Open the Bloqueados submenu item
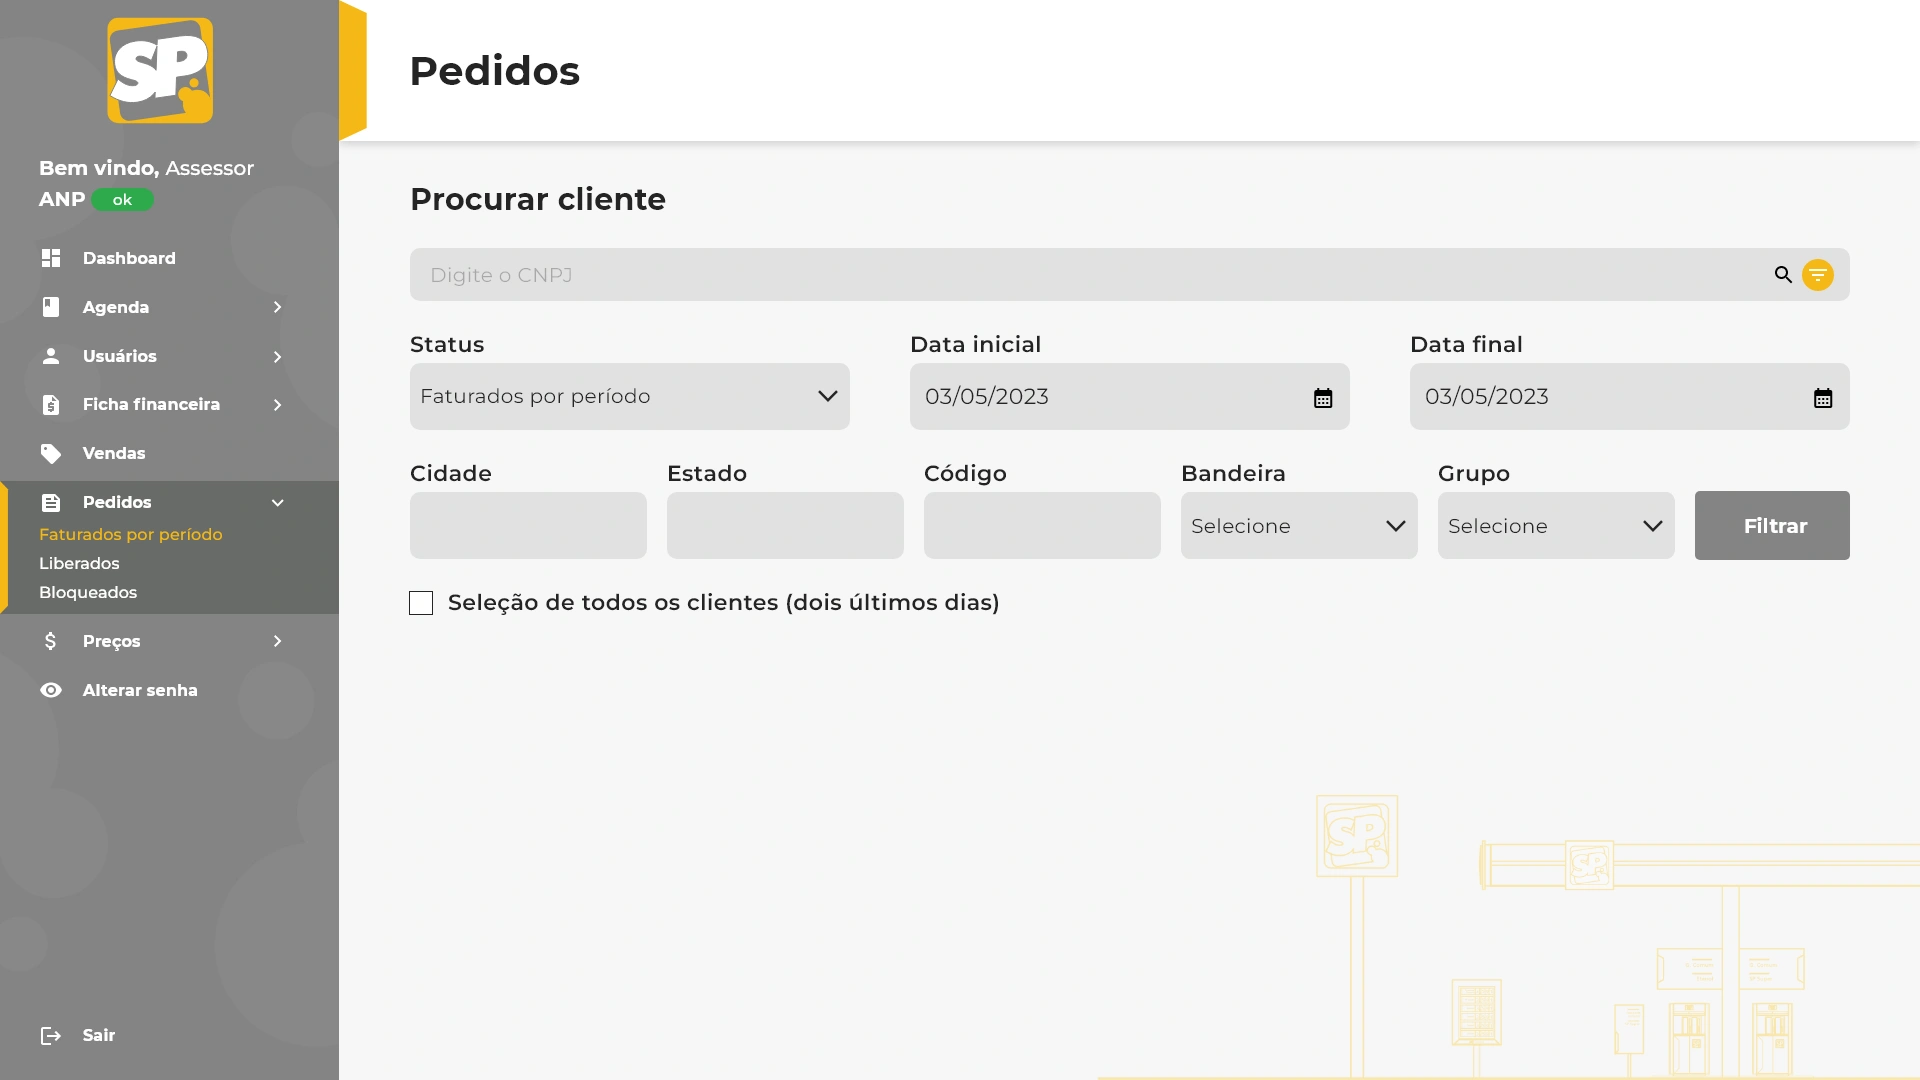Viewport: 1920px width, 1080px height. [88, 592]
